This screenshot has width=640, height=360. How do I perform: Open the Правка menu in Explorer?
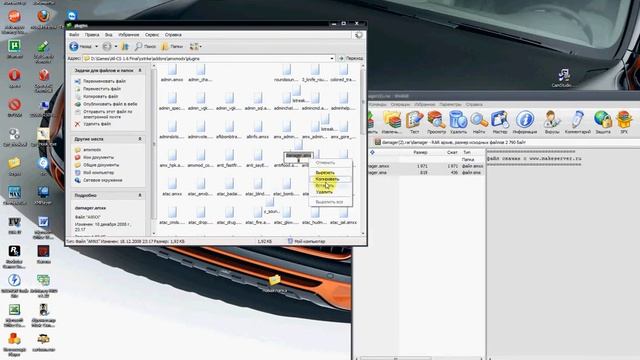92,35
